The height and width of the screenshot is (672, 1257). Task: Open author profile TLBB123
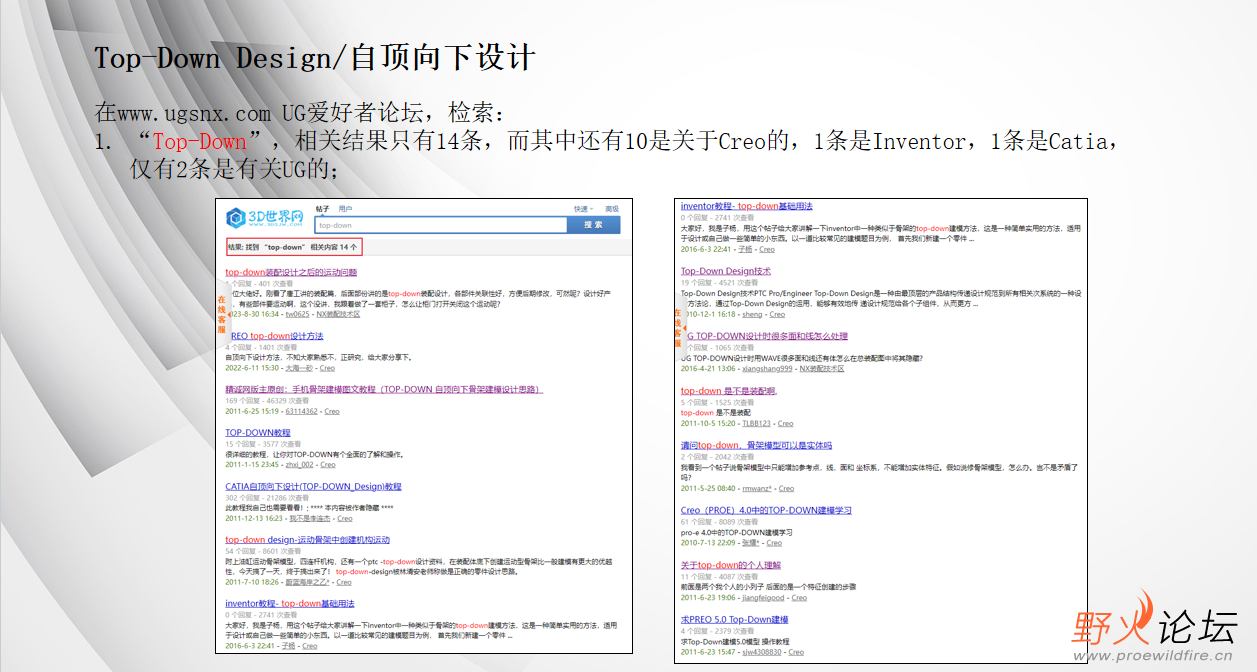pos(756,423)
